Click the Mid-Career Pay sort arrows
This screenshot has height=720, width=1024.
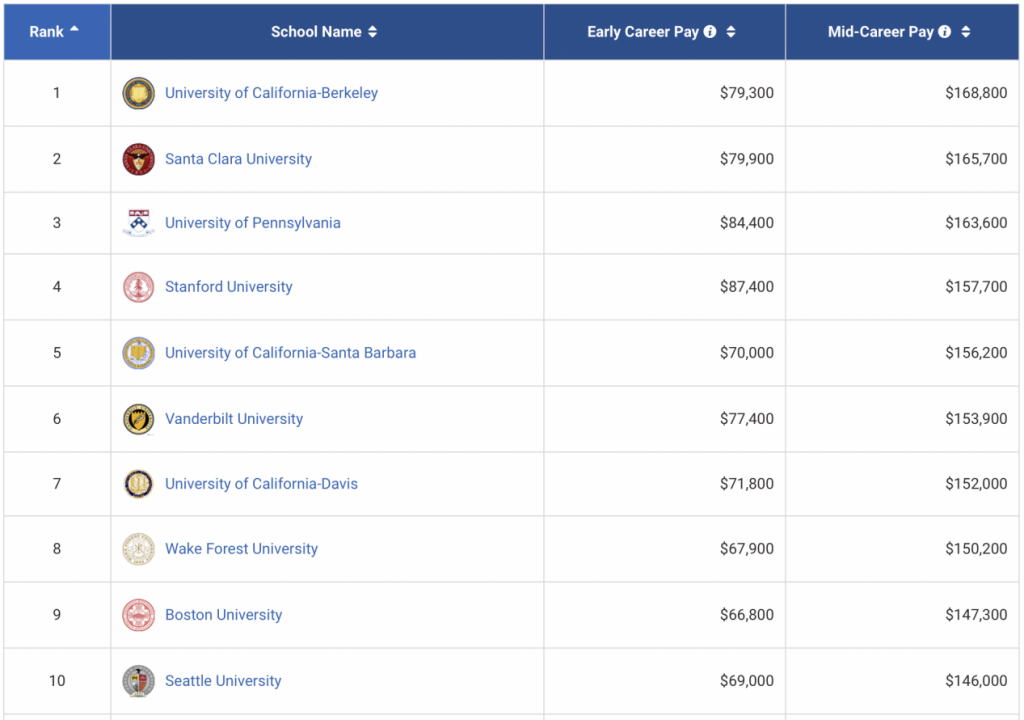click(x=965, y=31)
